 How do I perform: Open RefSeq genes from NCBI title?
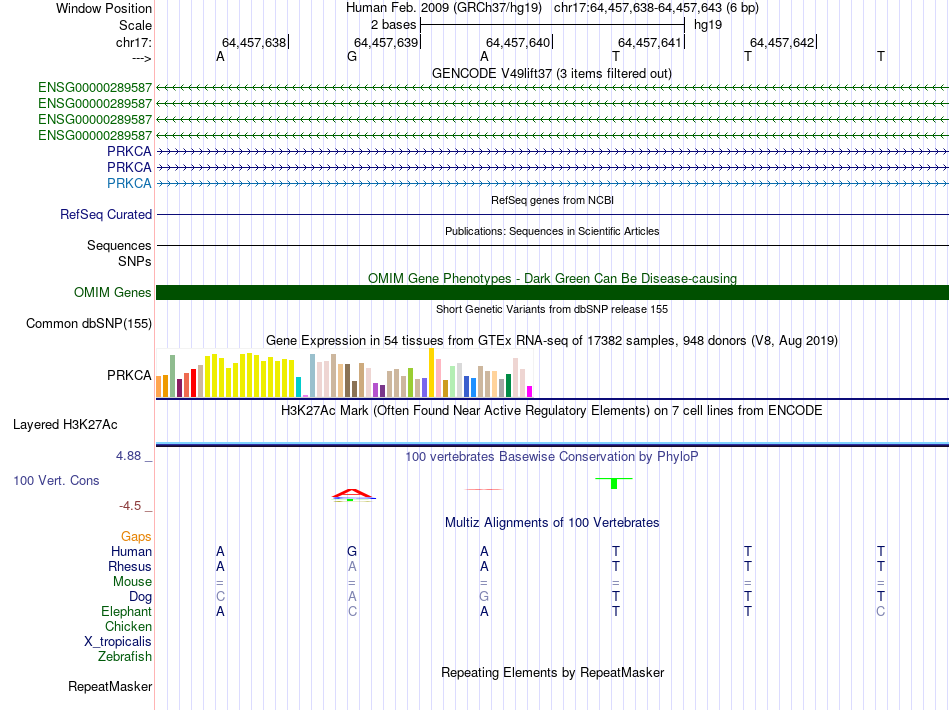pyautogui.click(x=553, y=200)
